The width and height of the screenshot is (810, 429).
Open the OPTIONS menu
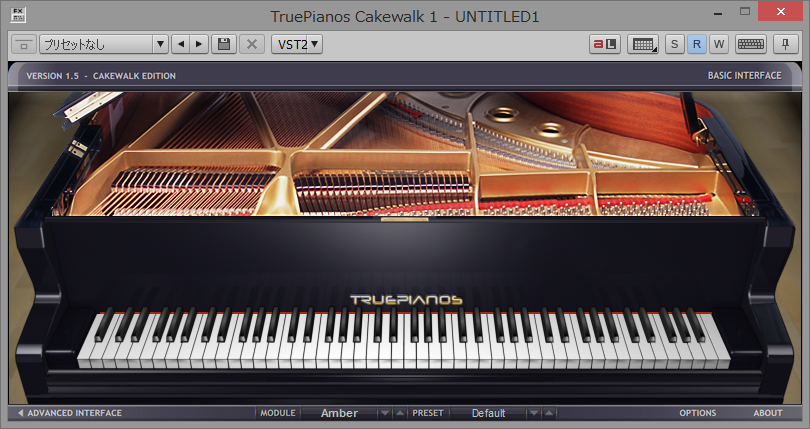[697, 413]
